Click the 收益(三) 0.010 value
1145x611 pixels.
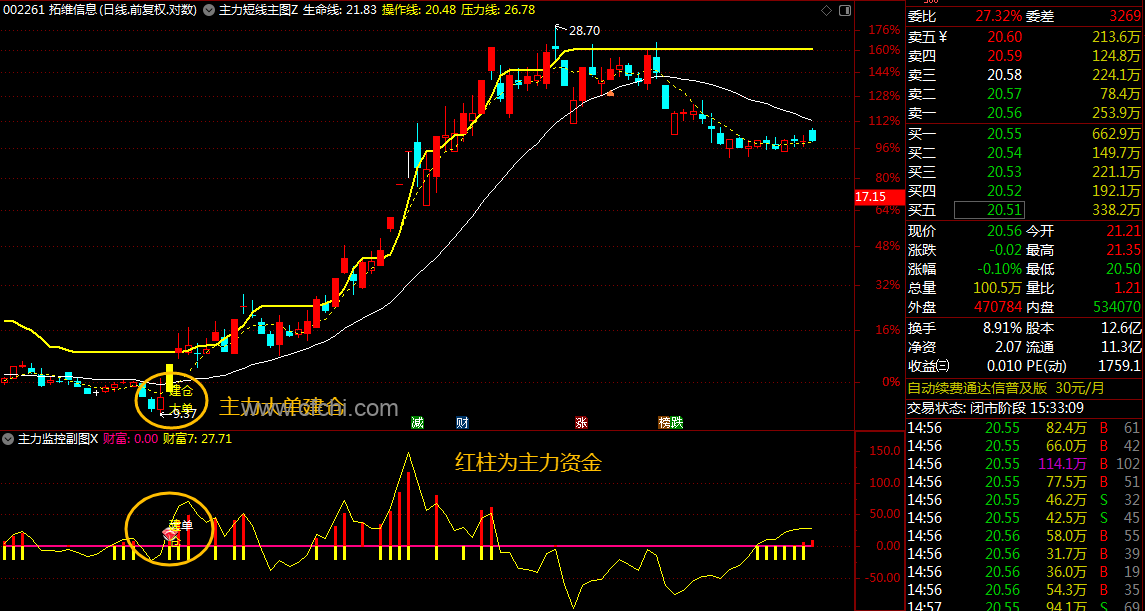[x=1006, y=365]
